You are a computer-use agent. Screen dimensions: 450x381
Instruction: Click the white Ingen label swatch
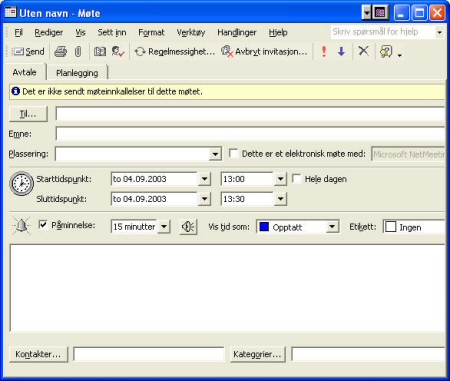pos(390,227)
